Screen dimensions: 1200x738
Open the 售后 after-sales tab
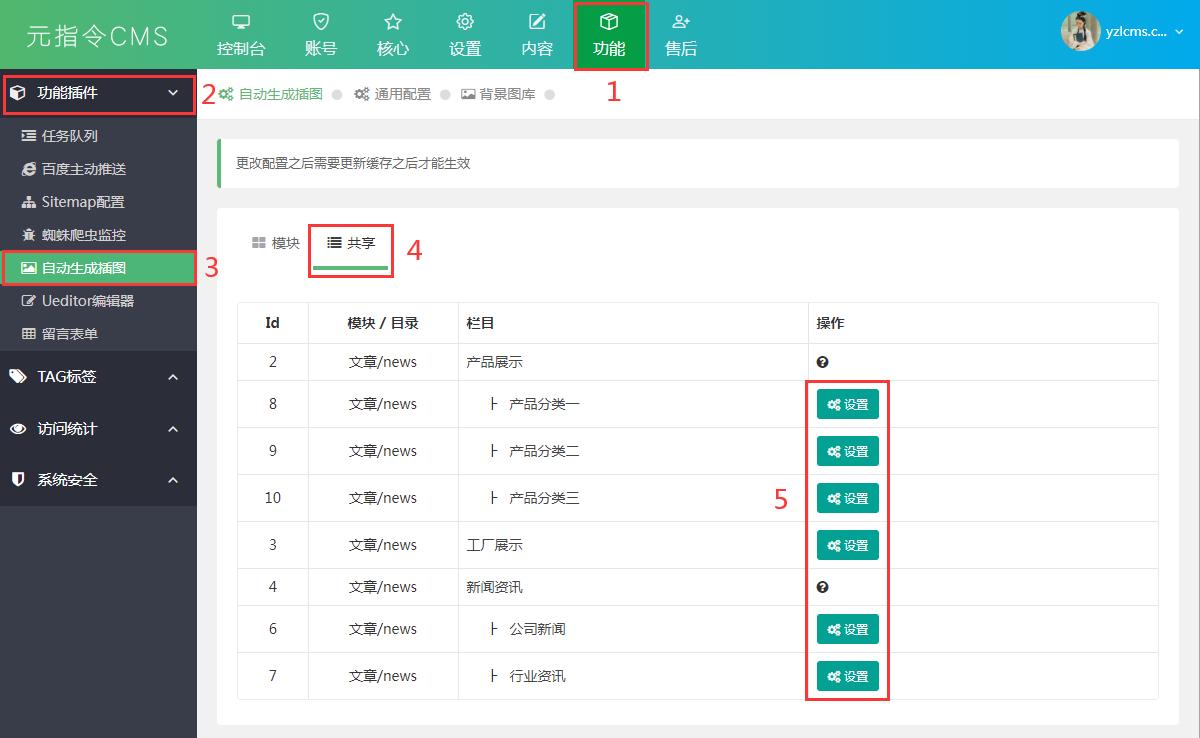tap(681, 35)
